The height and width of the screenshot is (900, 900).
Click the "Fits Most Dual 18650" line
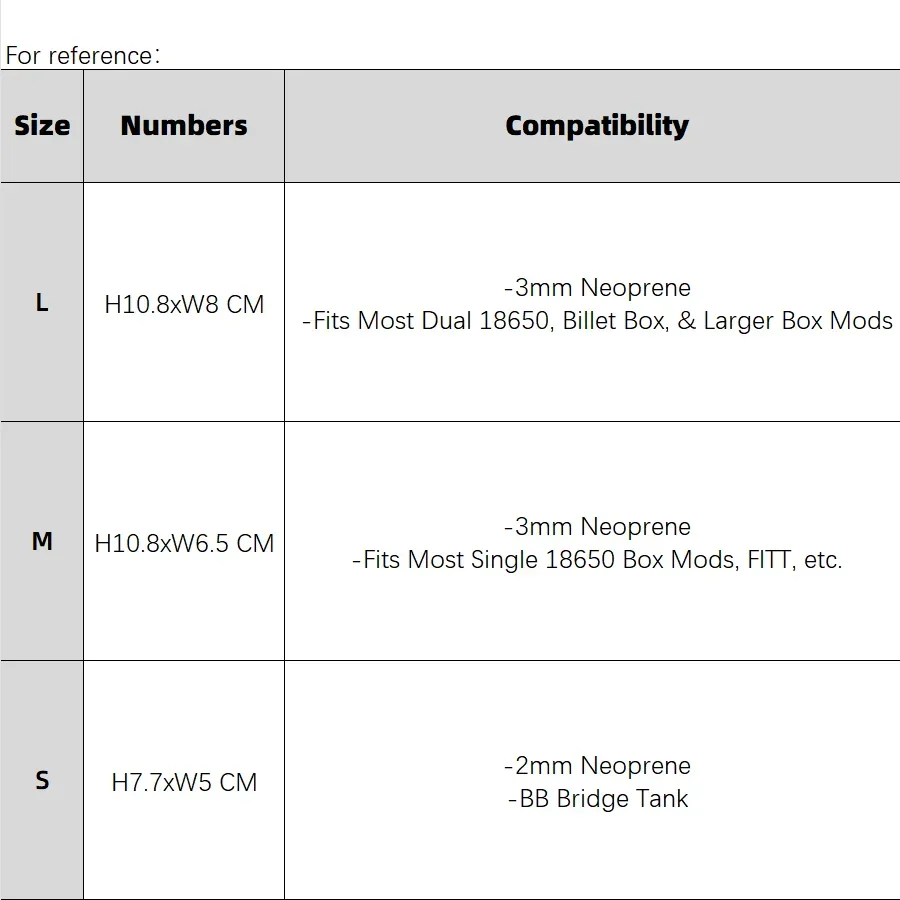click(x=428, y=321)
